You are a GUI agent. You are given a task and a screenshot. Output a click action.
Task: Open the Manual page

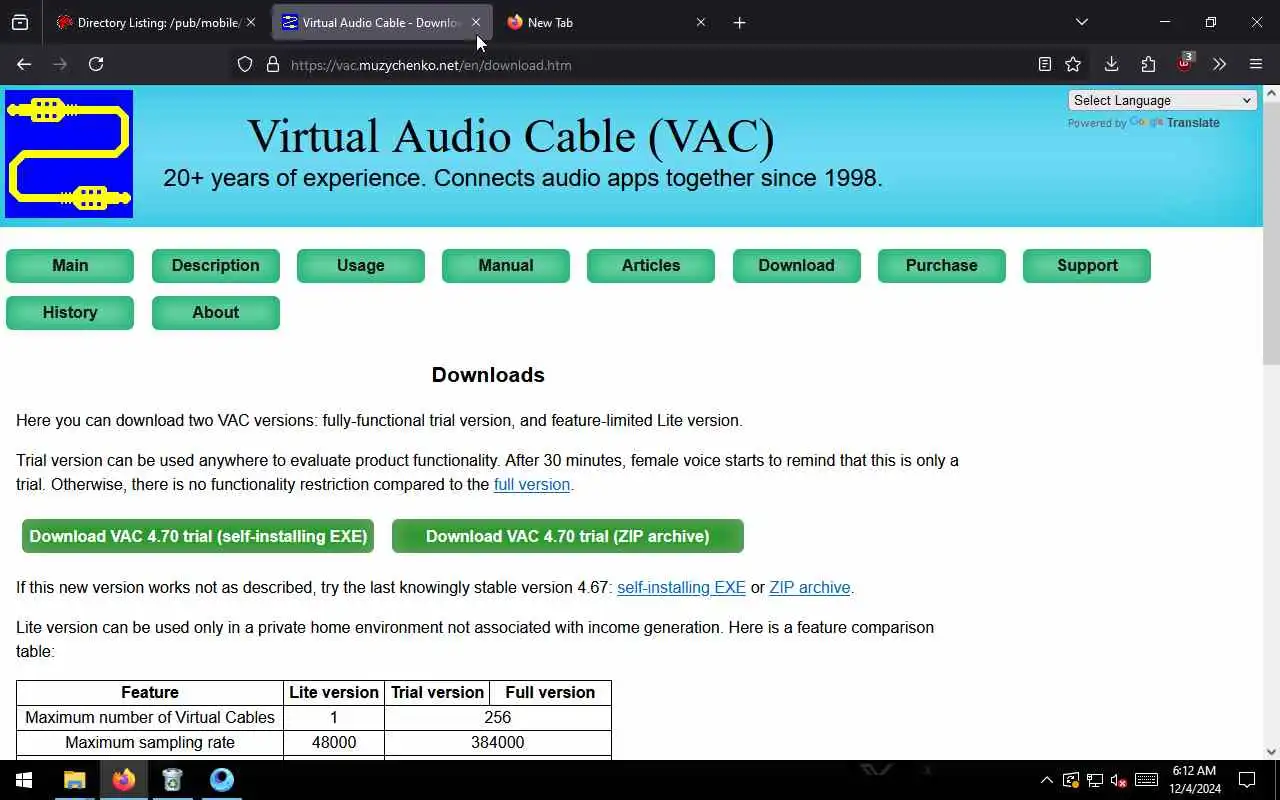coord(506,266)
